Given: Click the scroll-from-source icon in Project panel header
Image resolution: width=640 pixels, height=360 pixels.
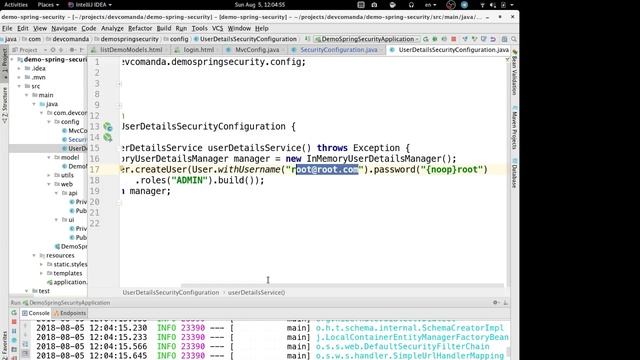Looking at the screenshot, I should click(x=53, y=50).
